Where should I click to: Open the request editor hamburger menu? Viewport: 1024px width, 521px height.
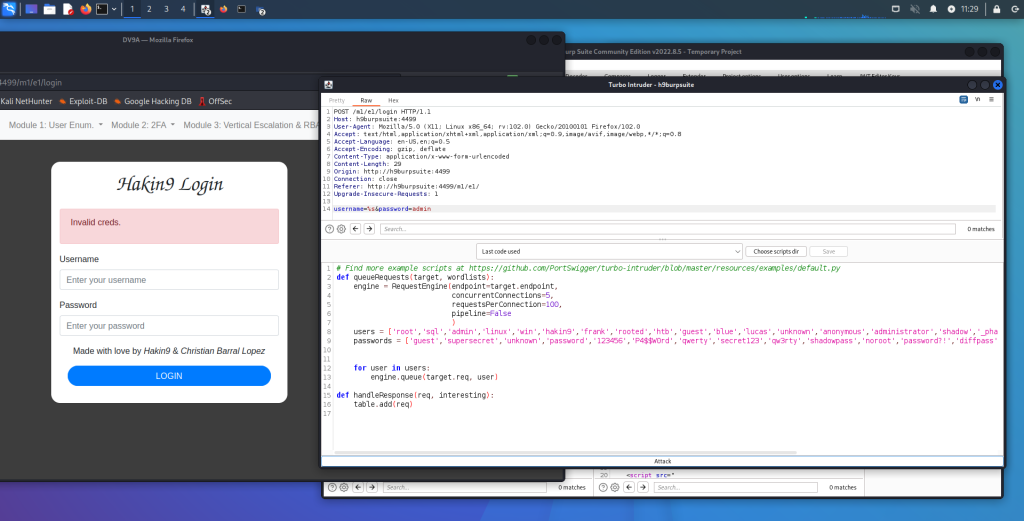click(991, 99)
